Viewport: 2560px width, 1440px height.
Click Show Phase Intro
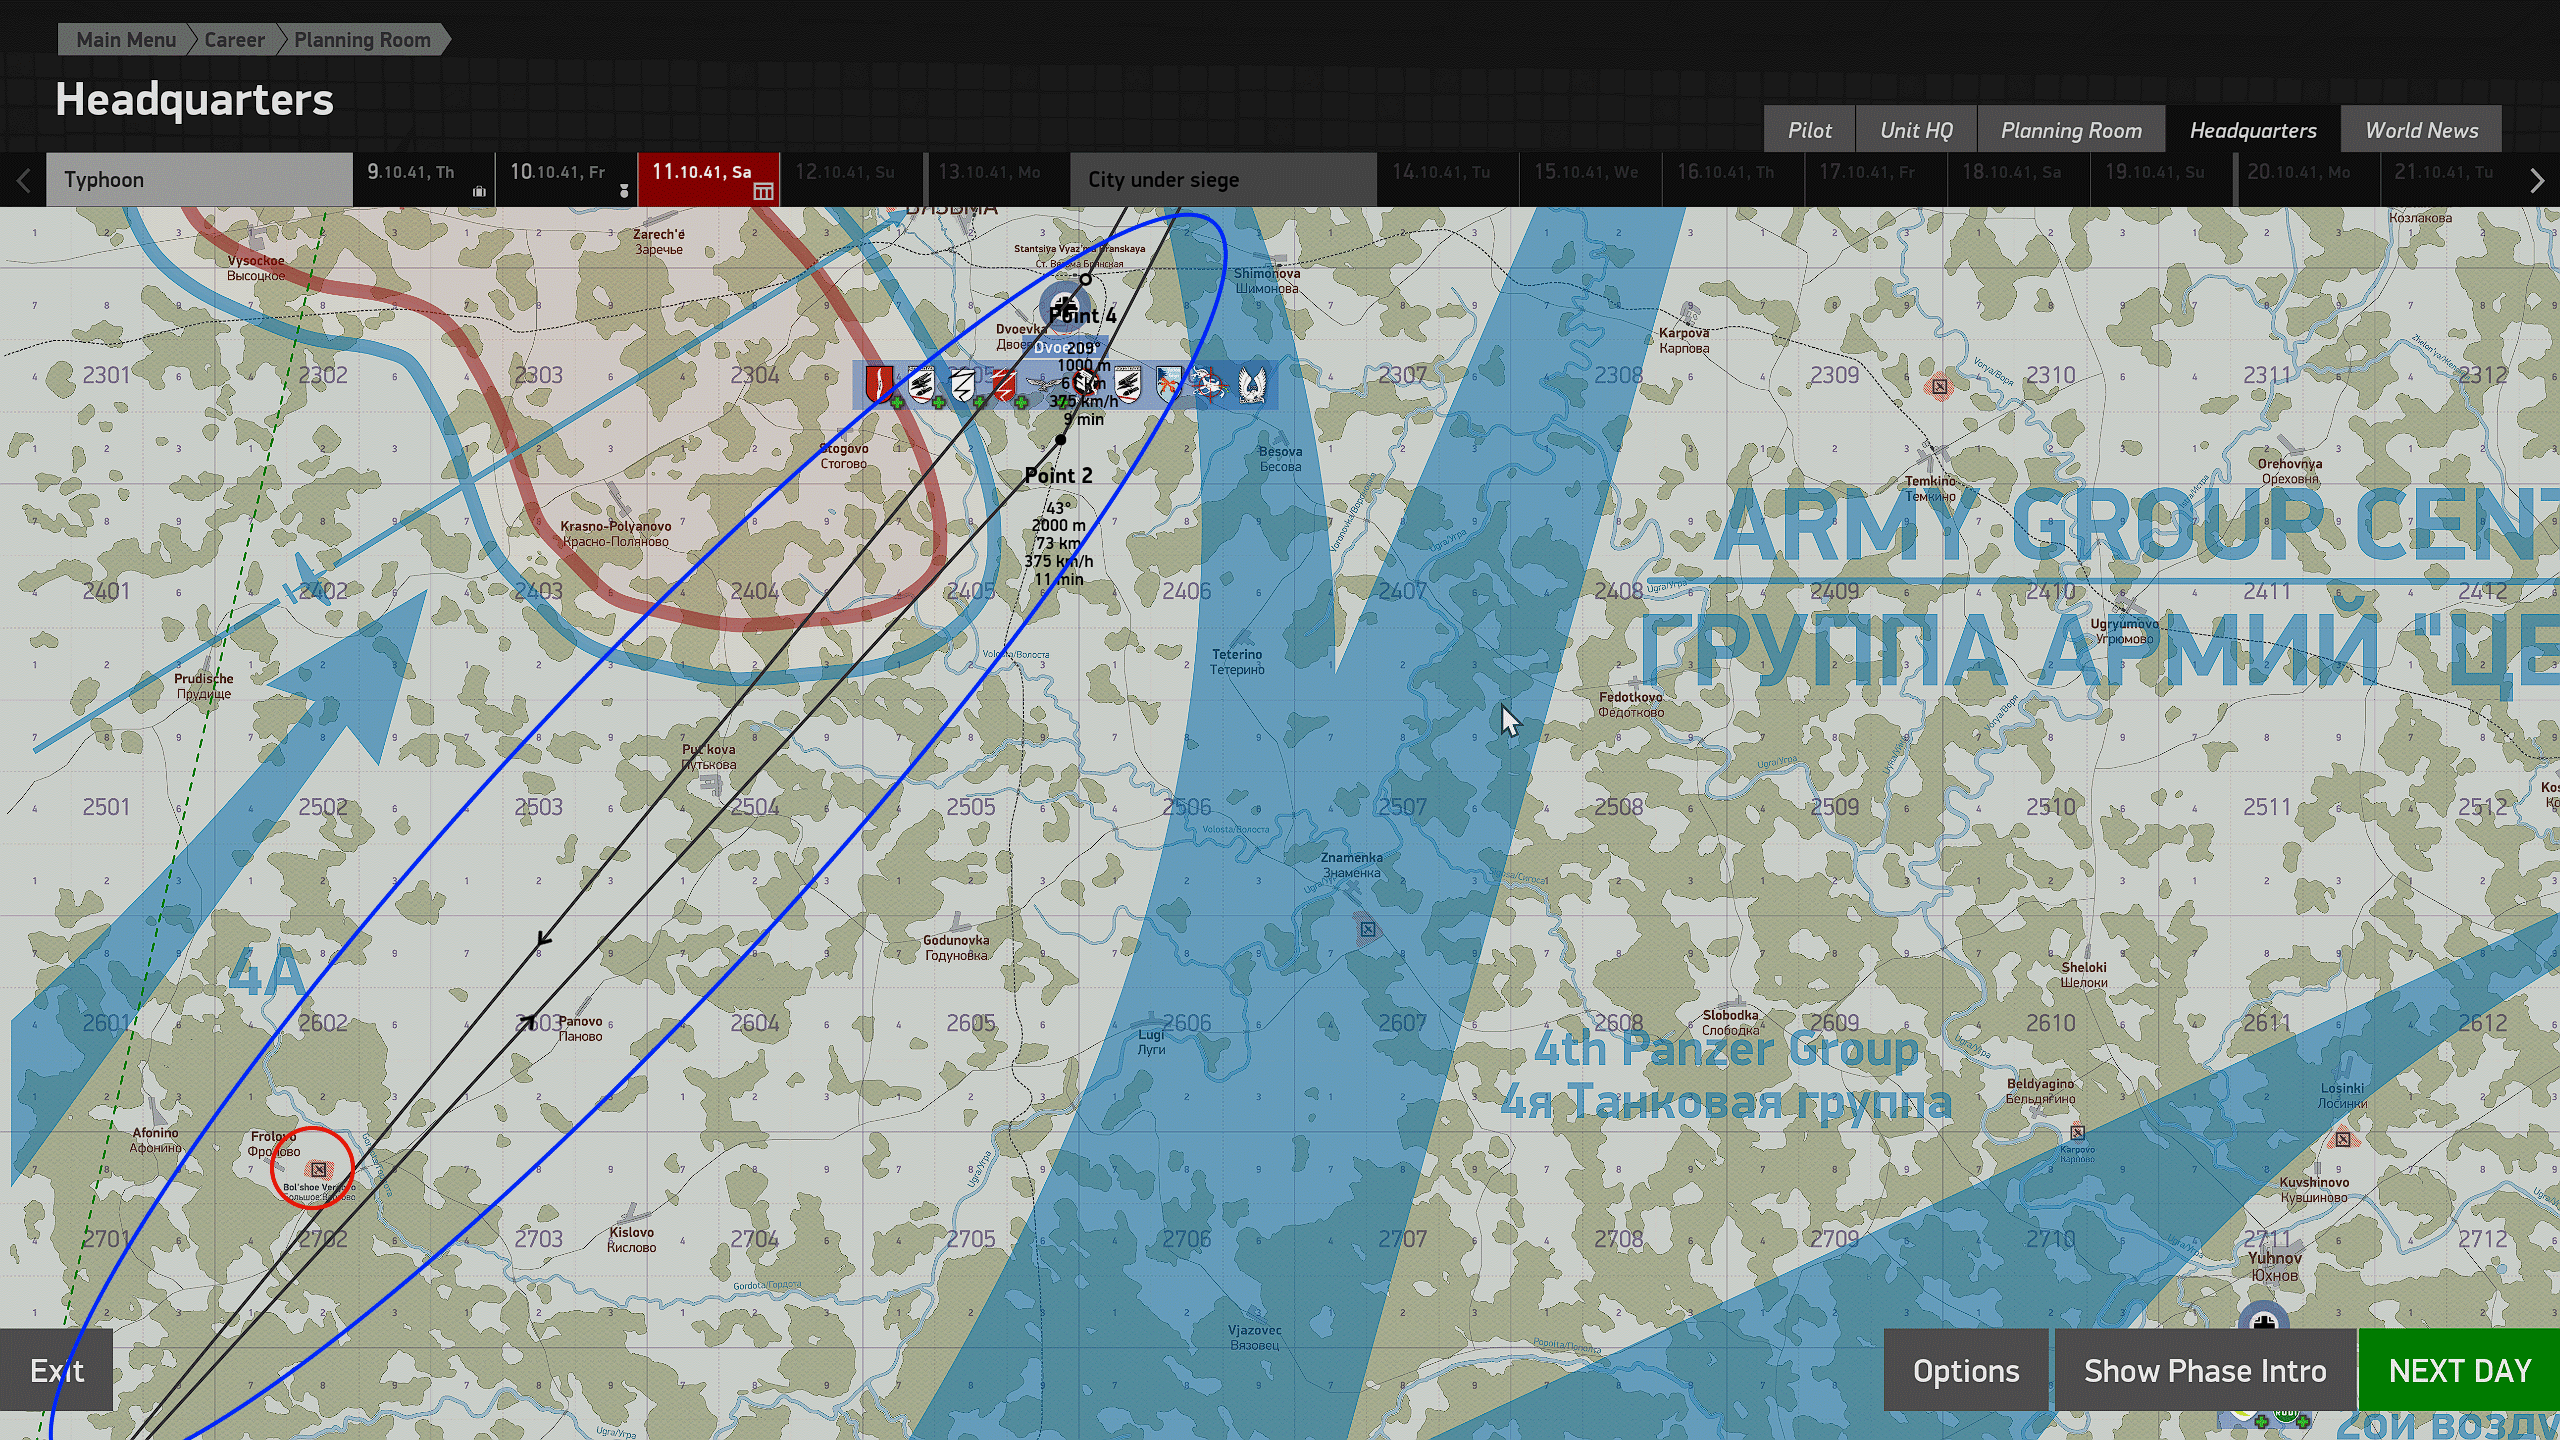(2205, 1370)
